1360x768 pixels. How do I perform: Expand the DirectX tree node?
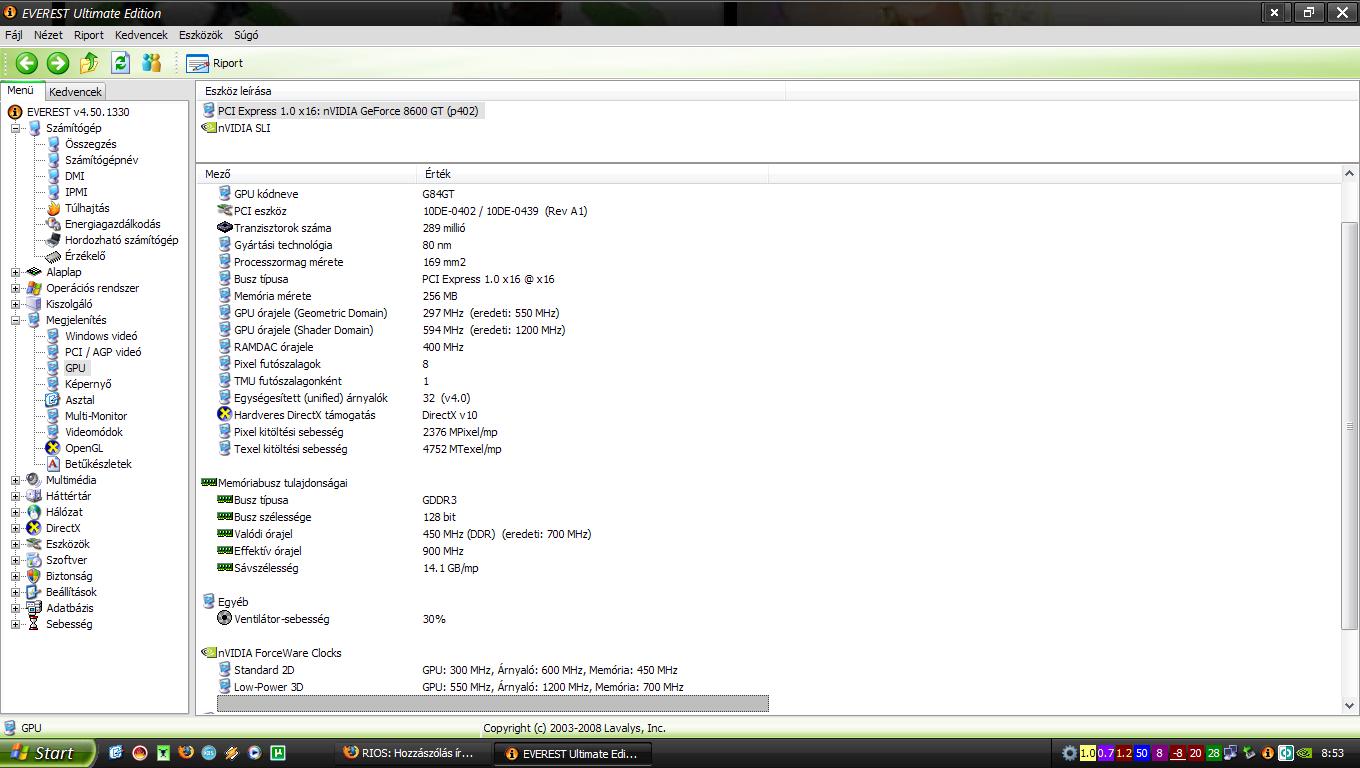15,528
